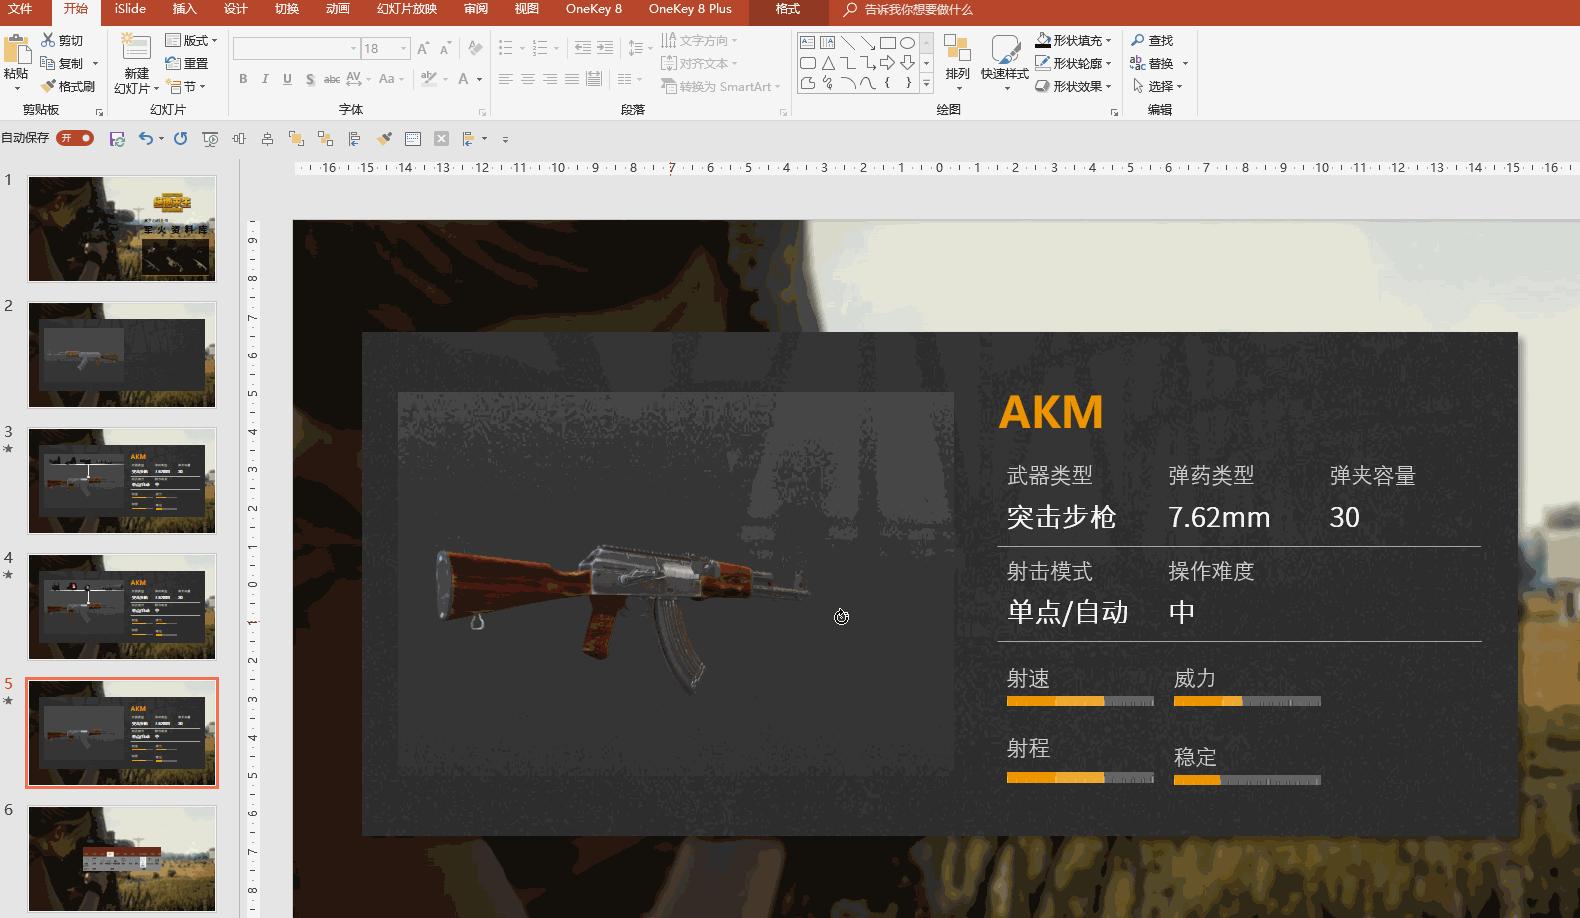The width and height of the screenshot is (1580, 918).
Task: Start slideshow from the quick access toolbar
Action: (x=210, y=139)
